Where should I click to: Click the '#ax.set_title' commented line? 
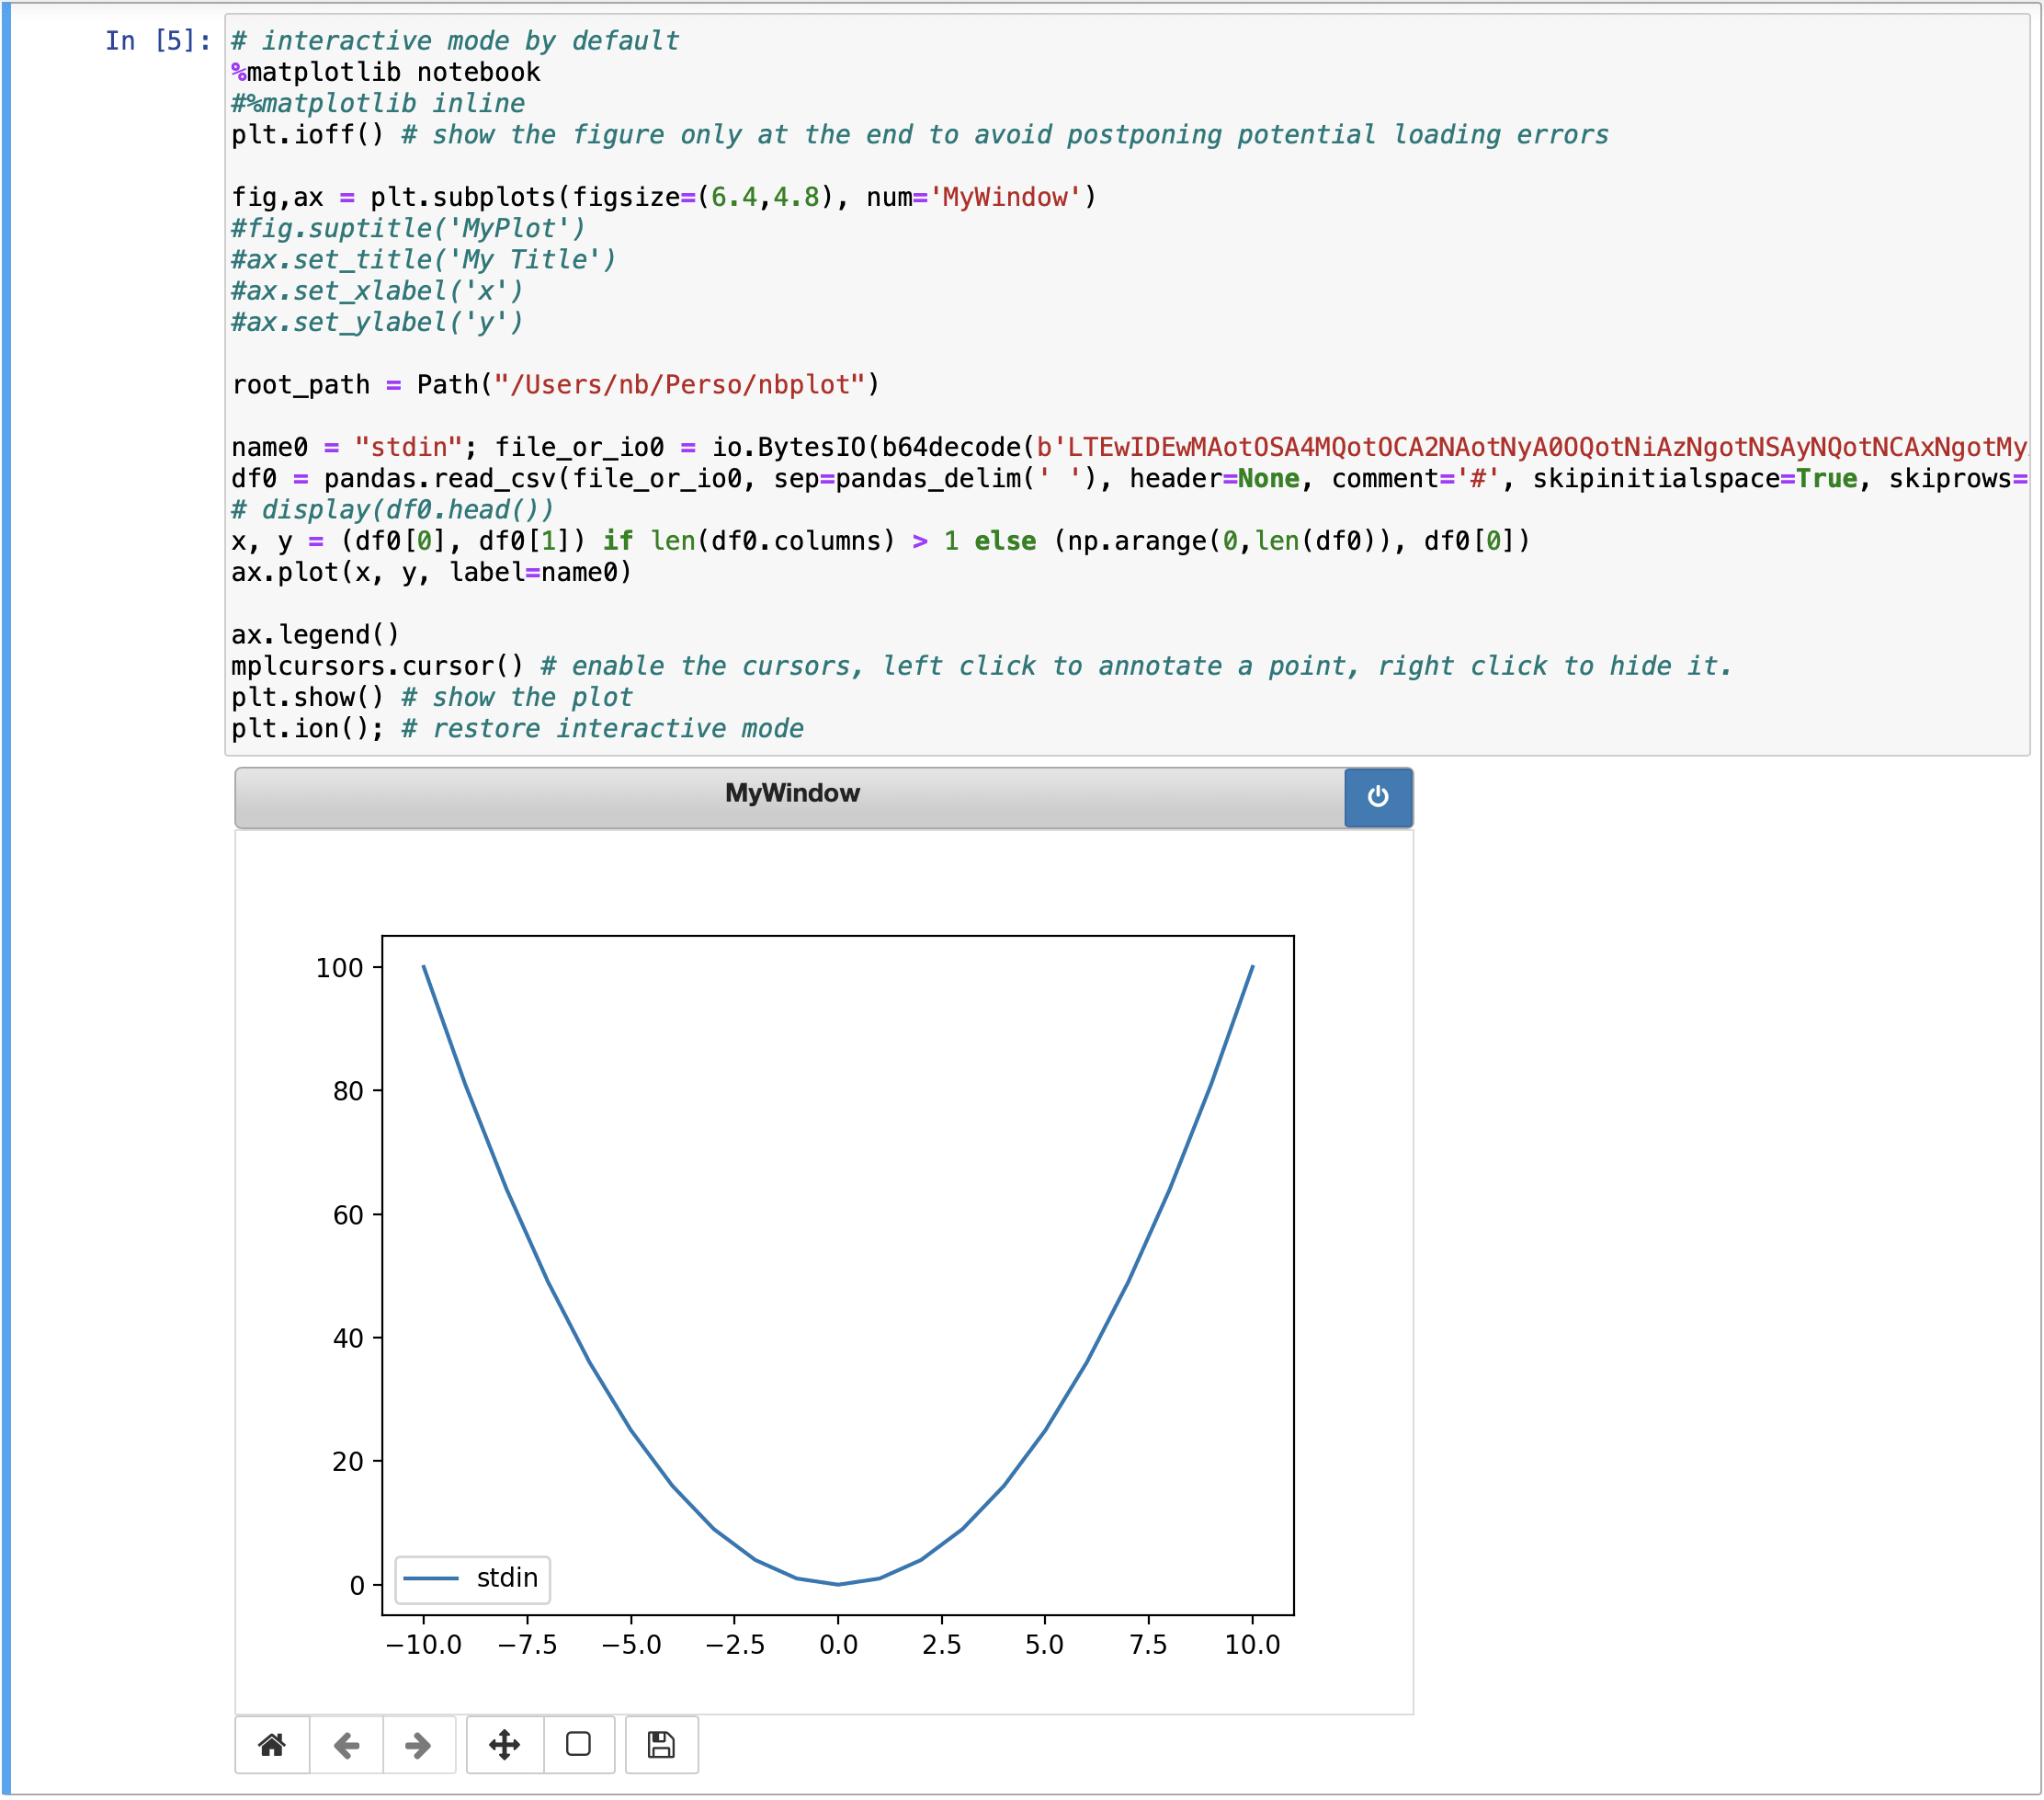tap(423, 260)
